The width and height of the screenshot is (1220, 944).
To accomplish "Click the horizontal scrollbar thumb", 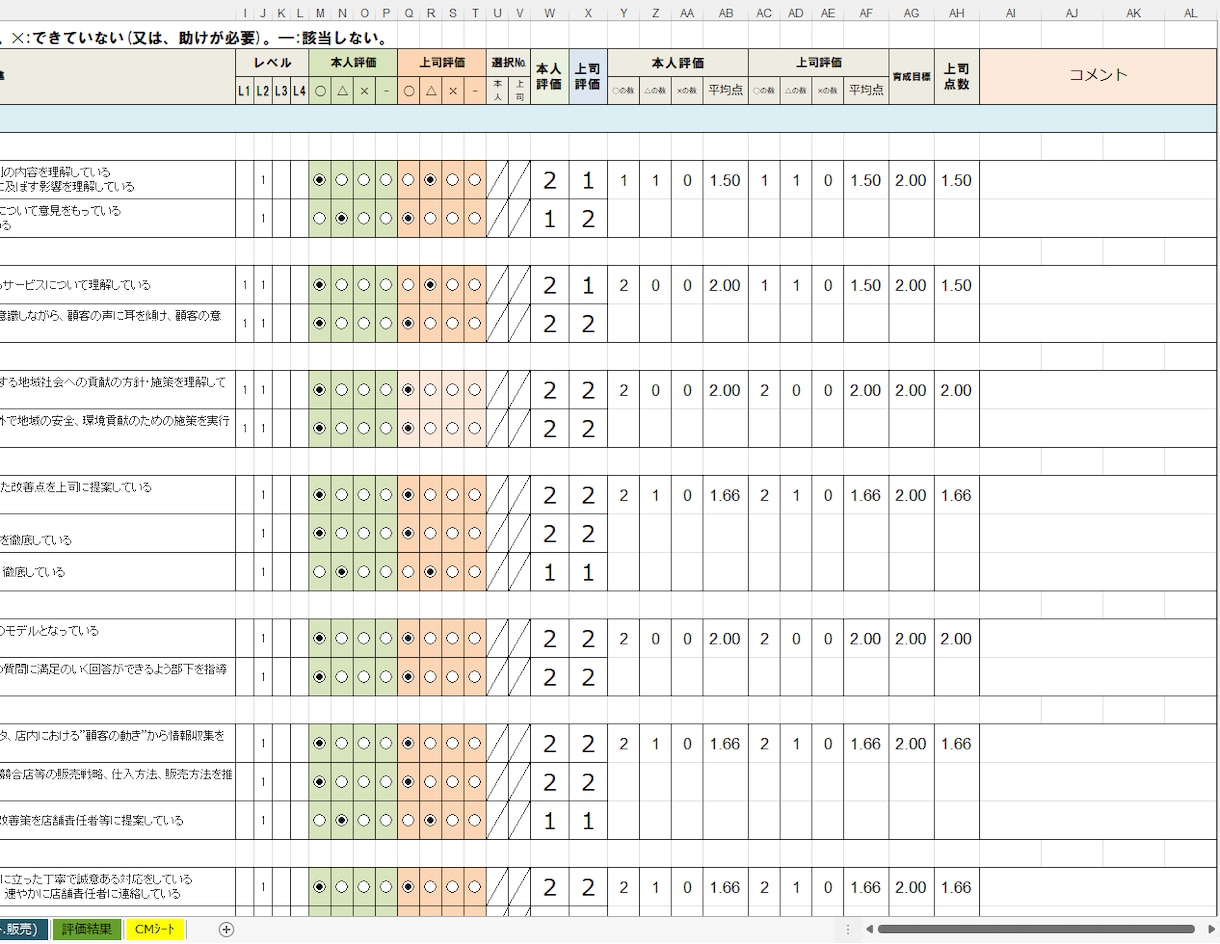I will (1035, 929).
